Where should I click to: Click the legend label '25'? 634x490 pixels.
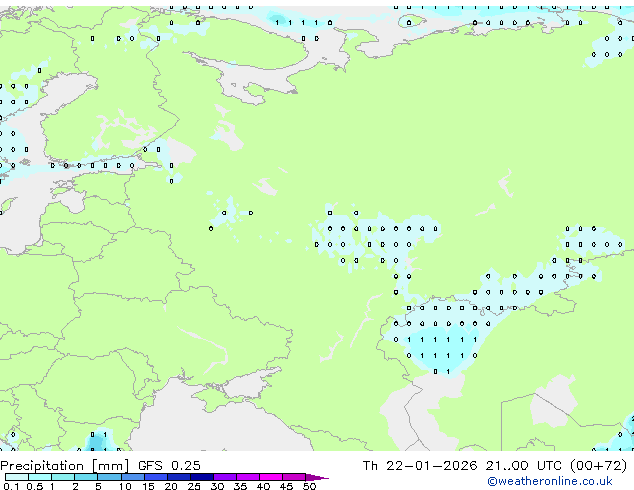tap(194, 486)
